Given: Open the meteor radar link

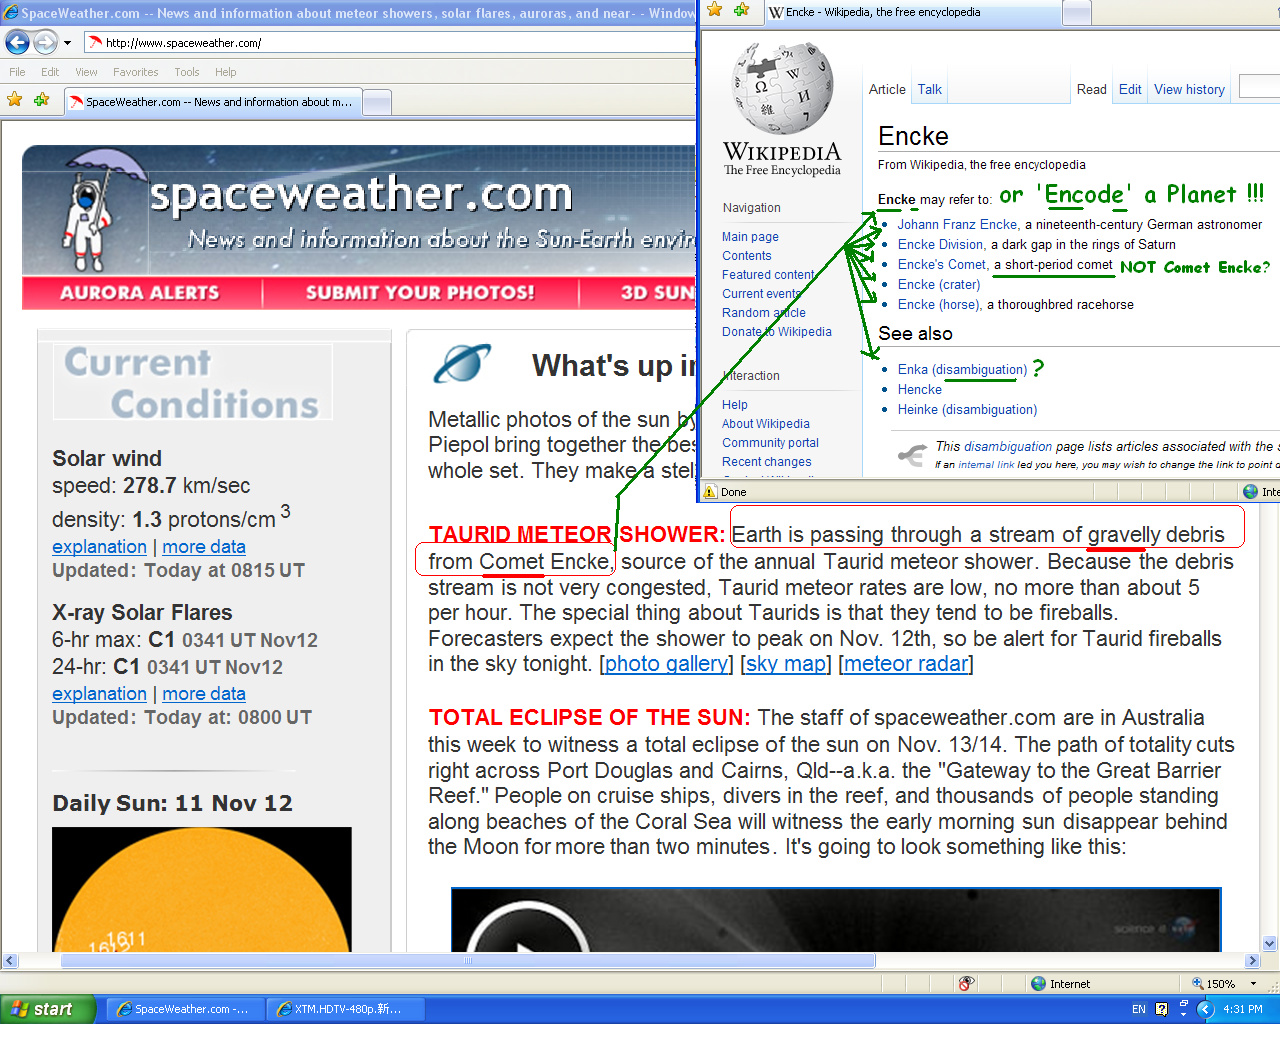Looking at the screenshot, I should [x=906, y=664].
